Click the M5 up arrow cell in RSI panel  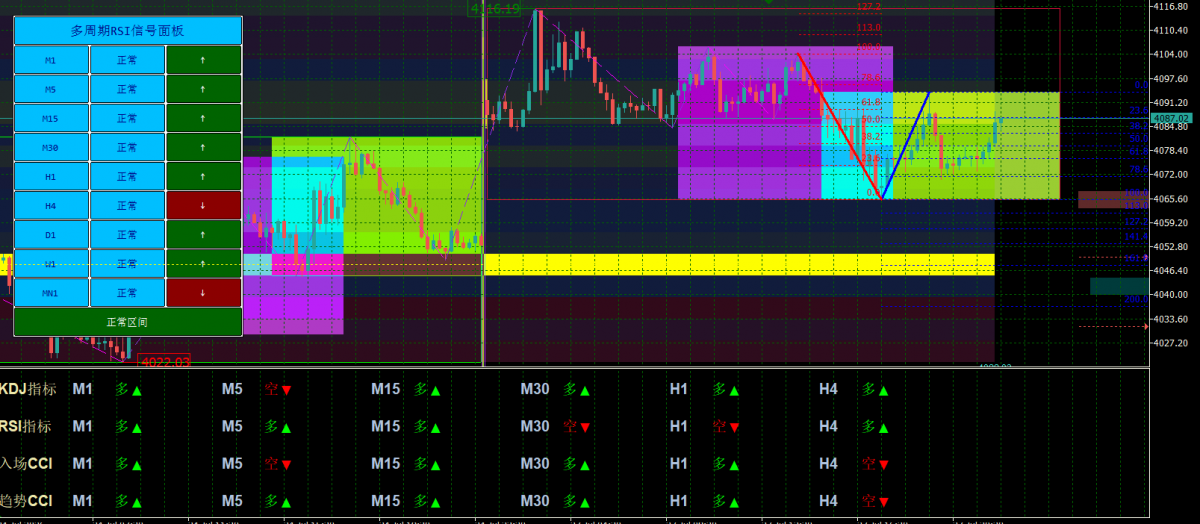coord(203,89)
